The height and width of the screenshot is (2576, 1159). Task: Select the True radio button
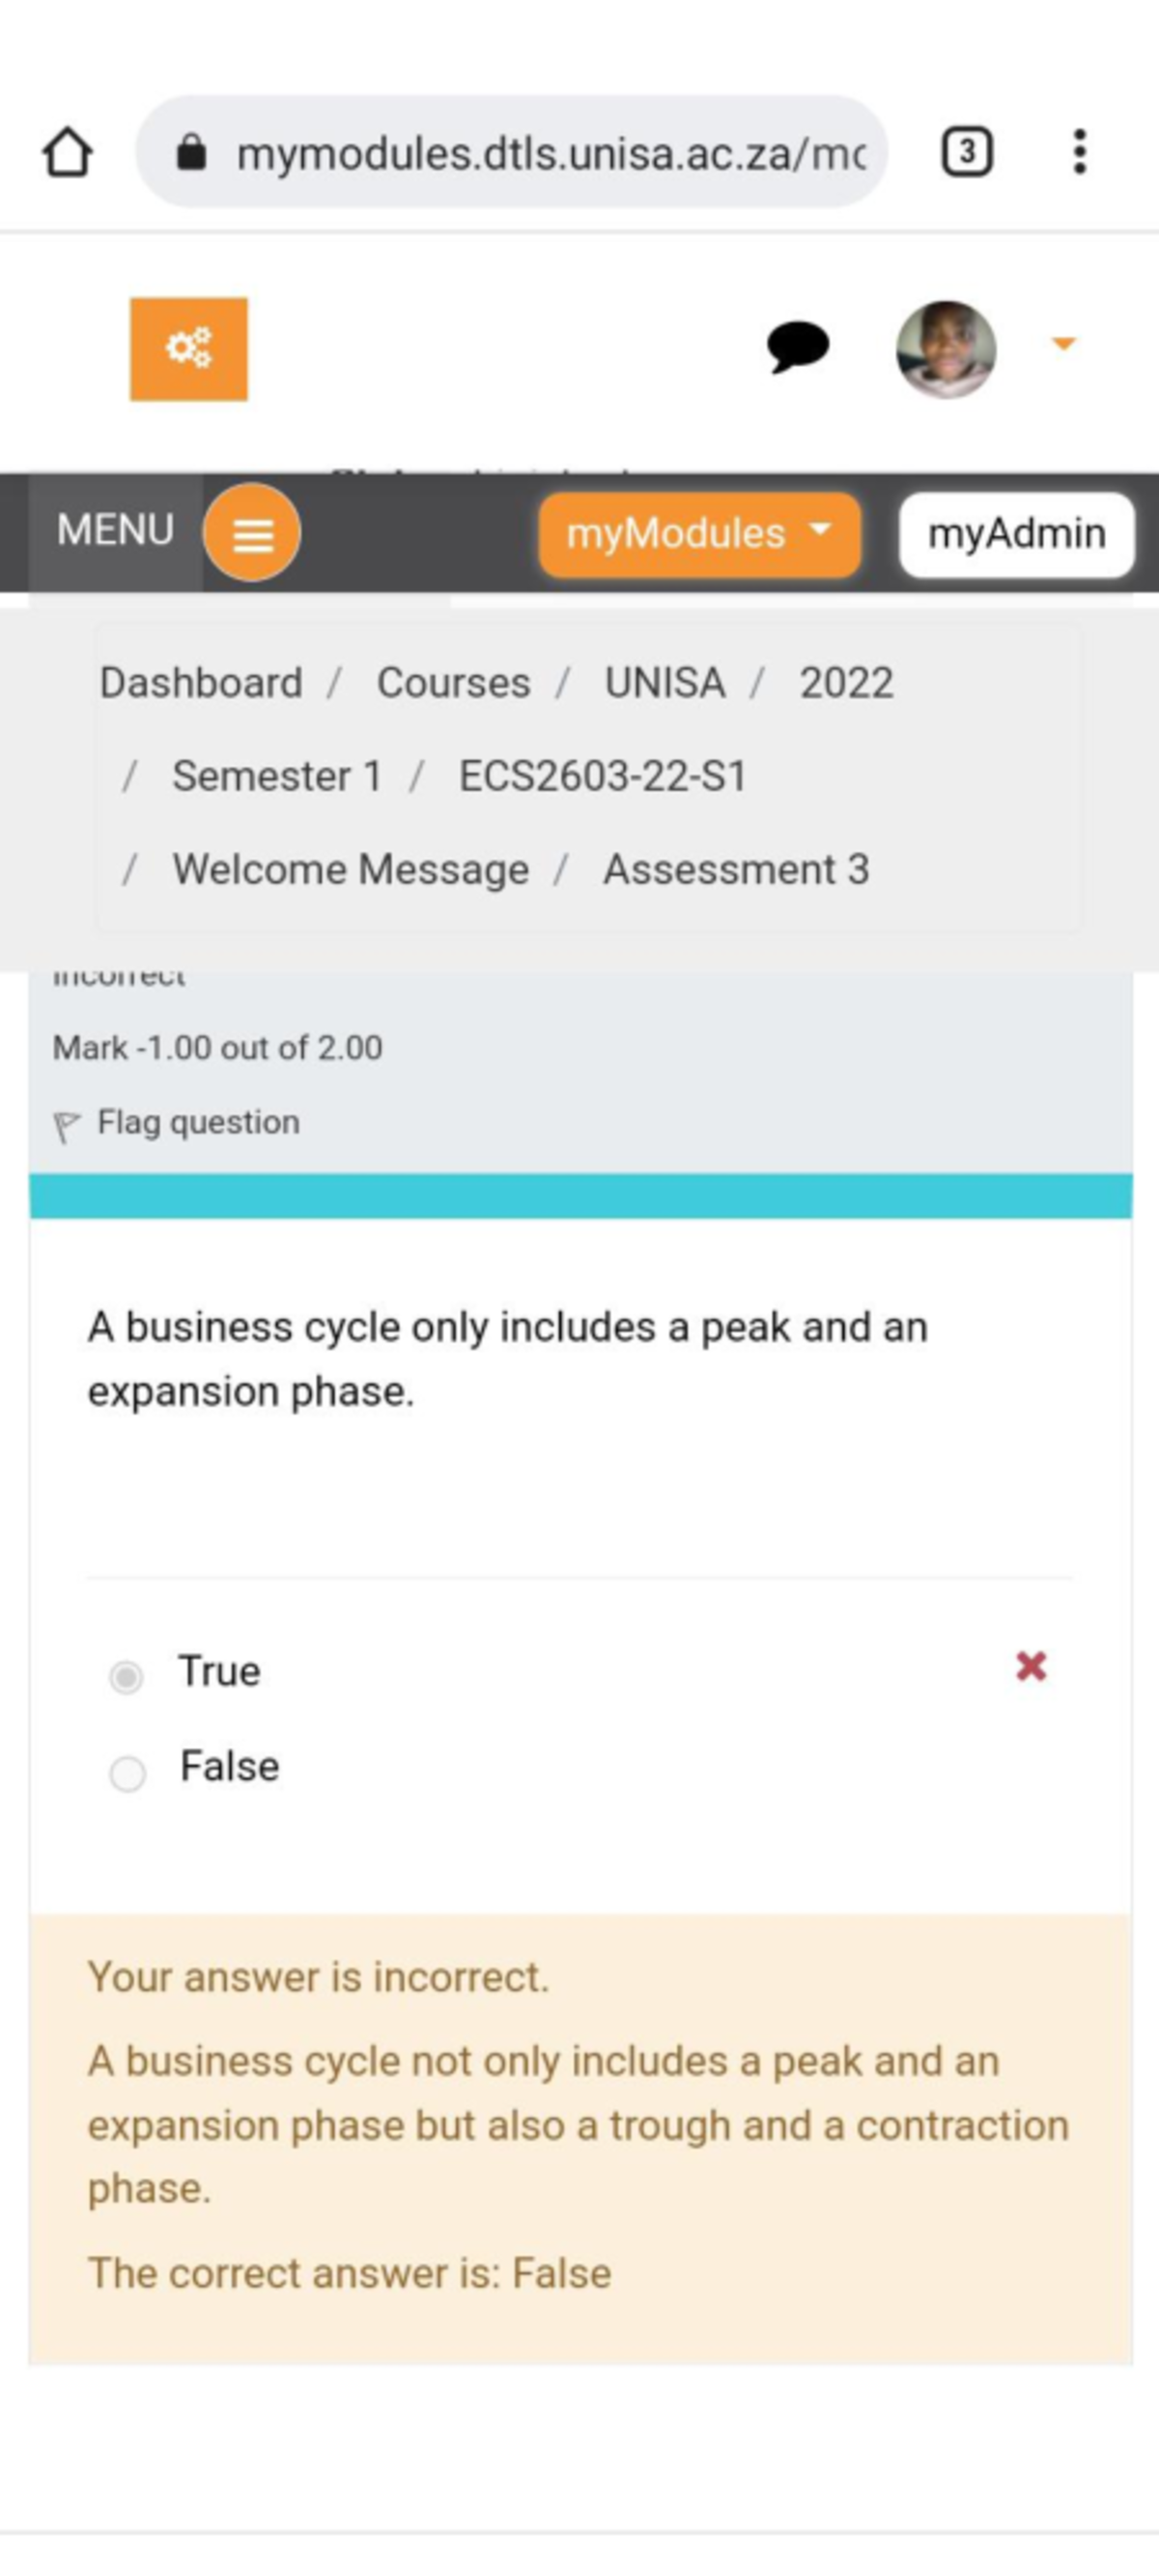click(x=126, y=1676)
